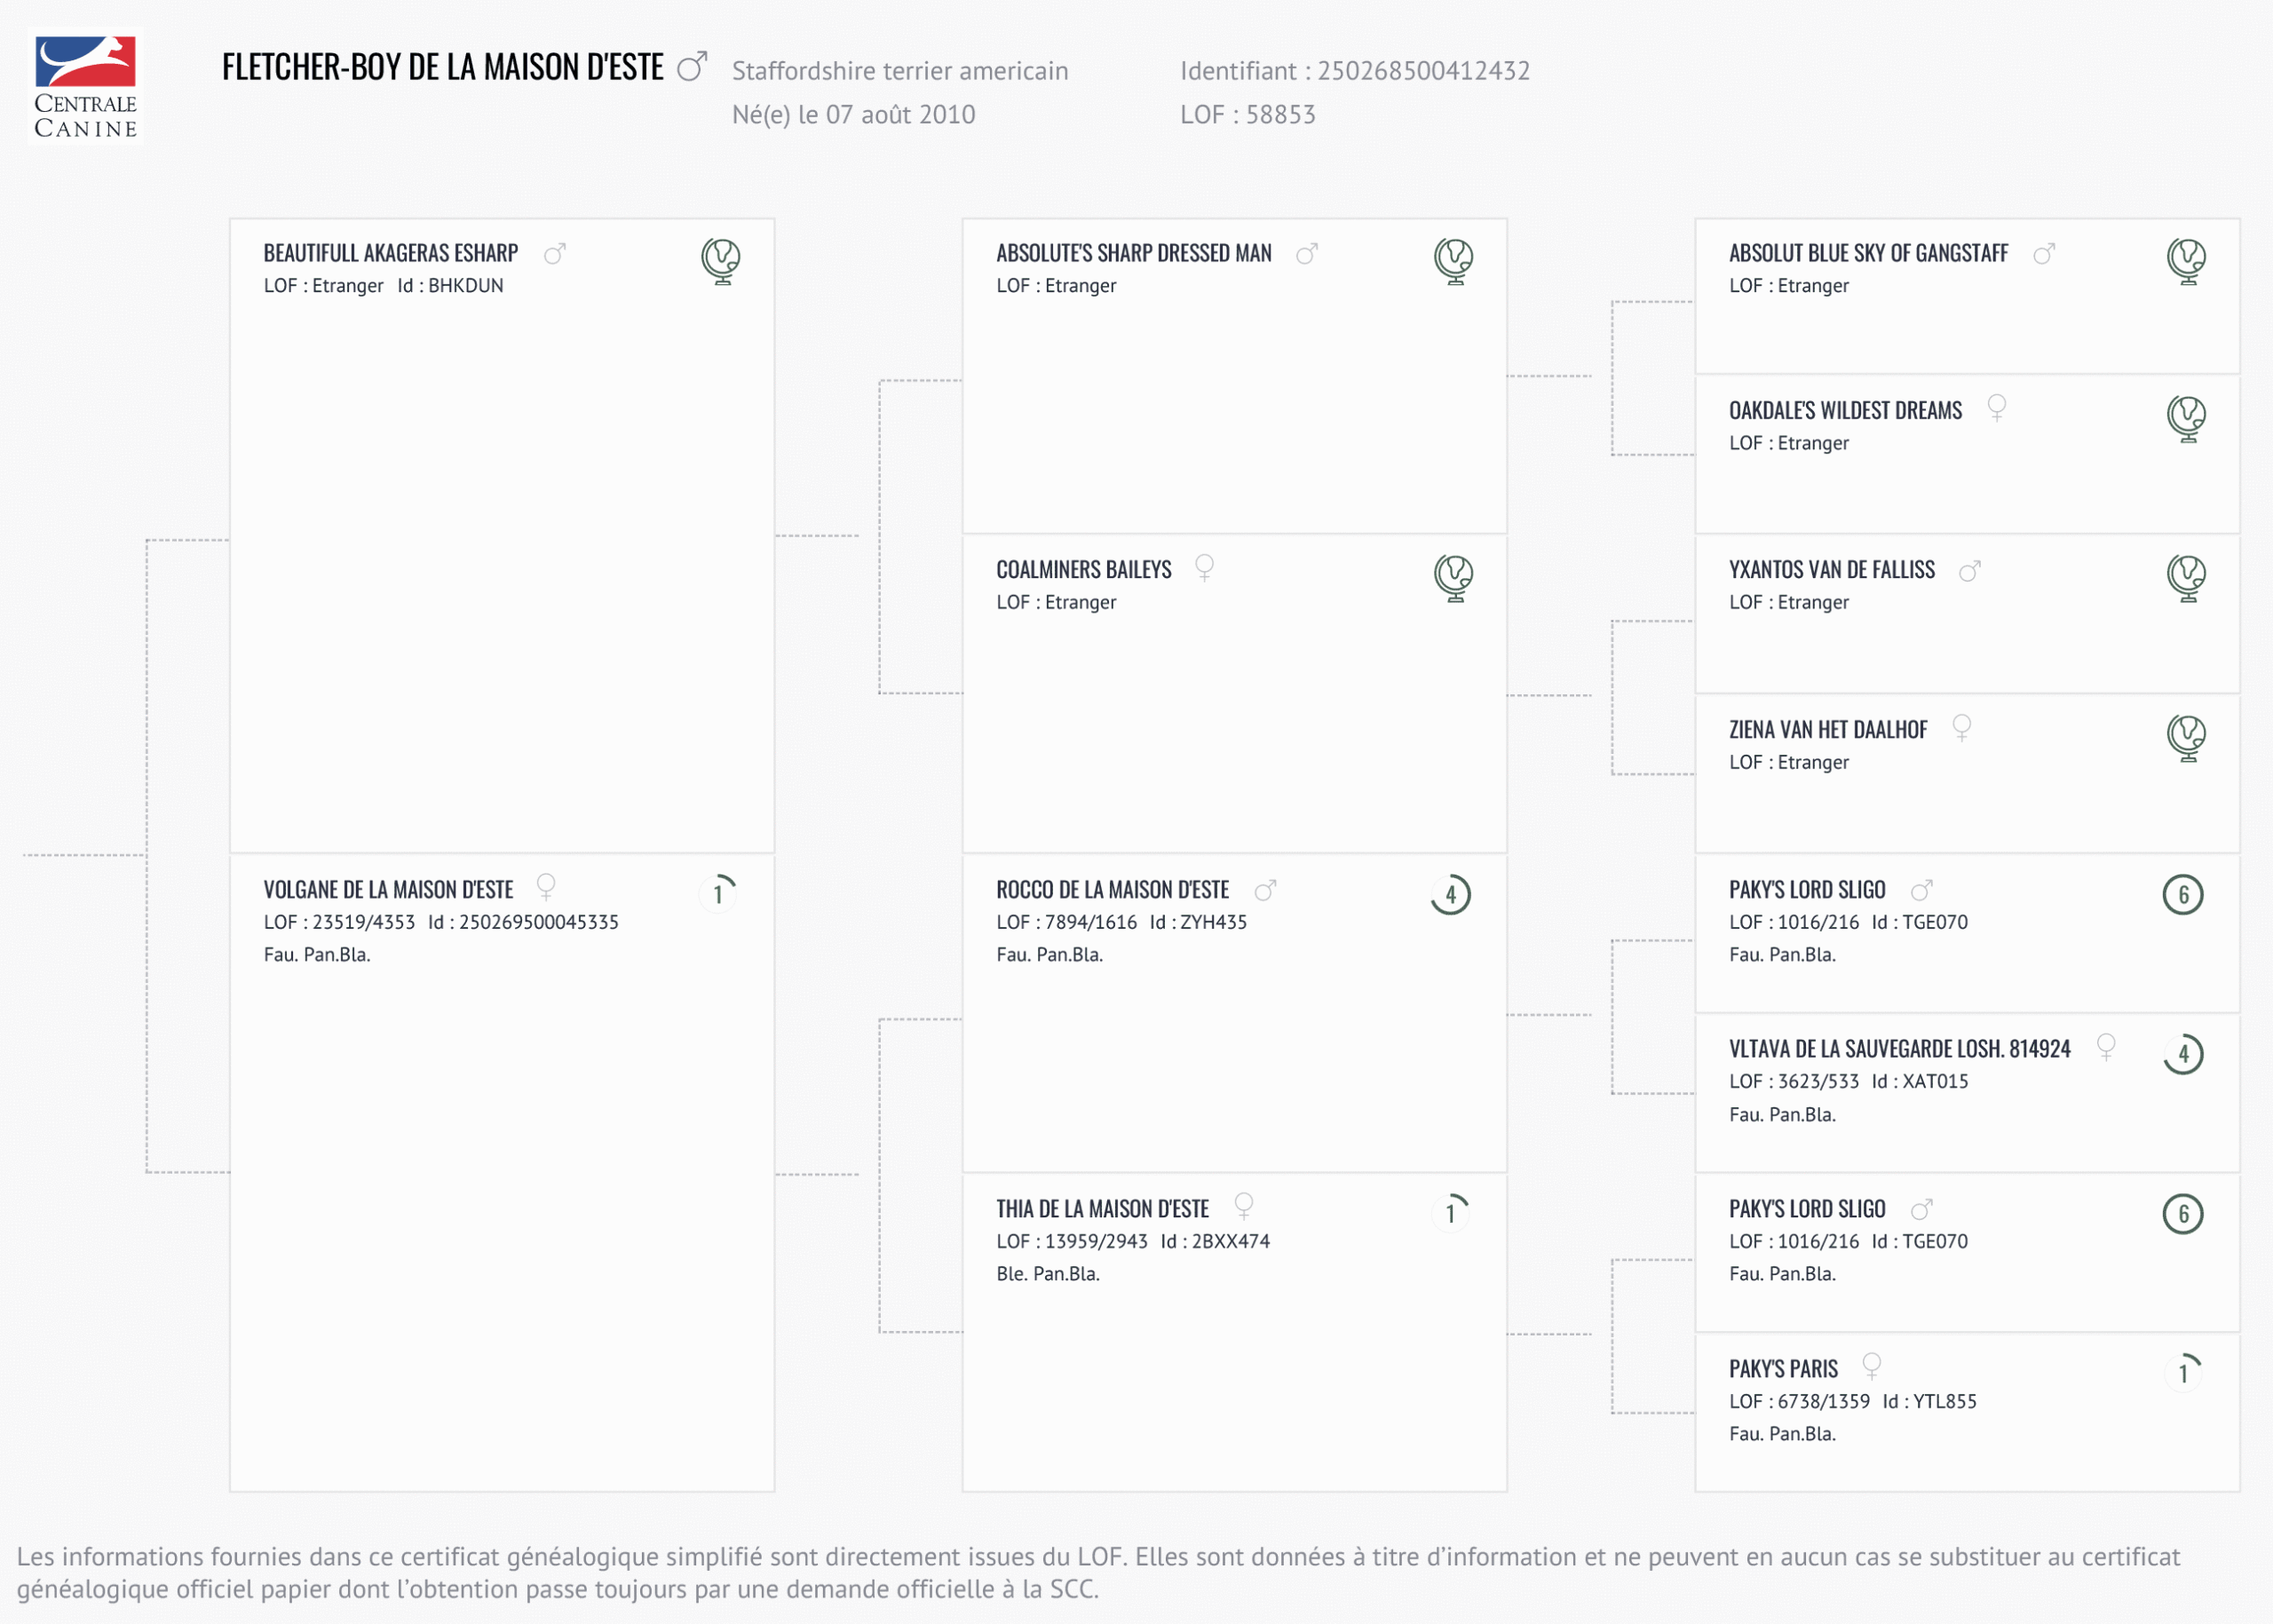Screen dimensions: 2273x1624
Task: Click rating badge 4 for Rocco
Action: click(1451, 894)
